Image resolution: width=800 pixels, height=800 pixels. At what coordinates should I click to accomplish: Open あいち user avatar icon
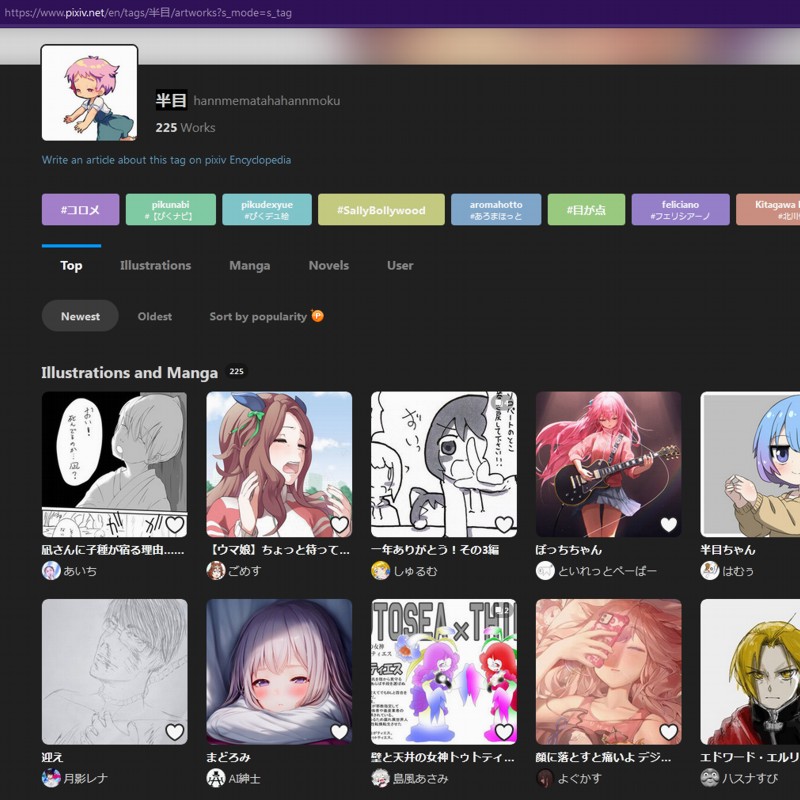tap(51, 570)
